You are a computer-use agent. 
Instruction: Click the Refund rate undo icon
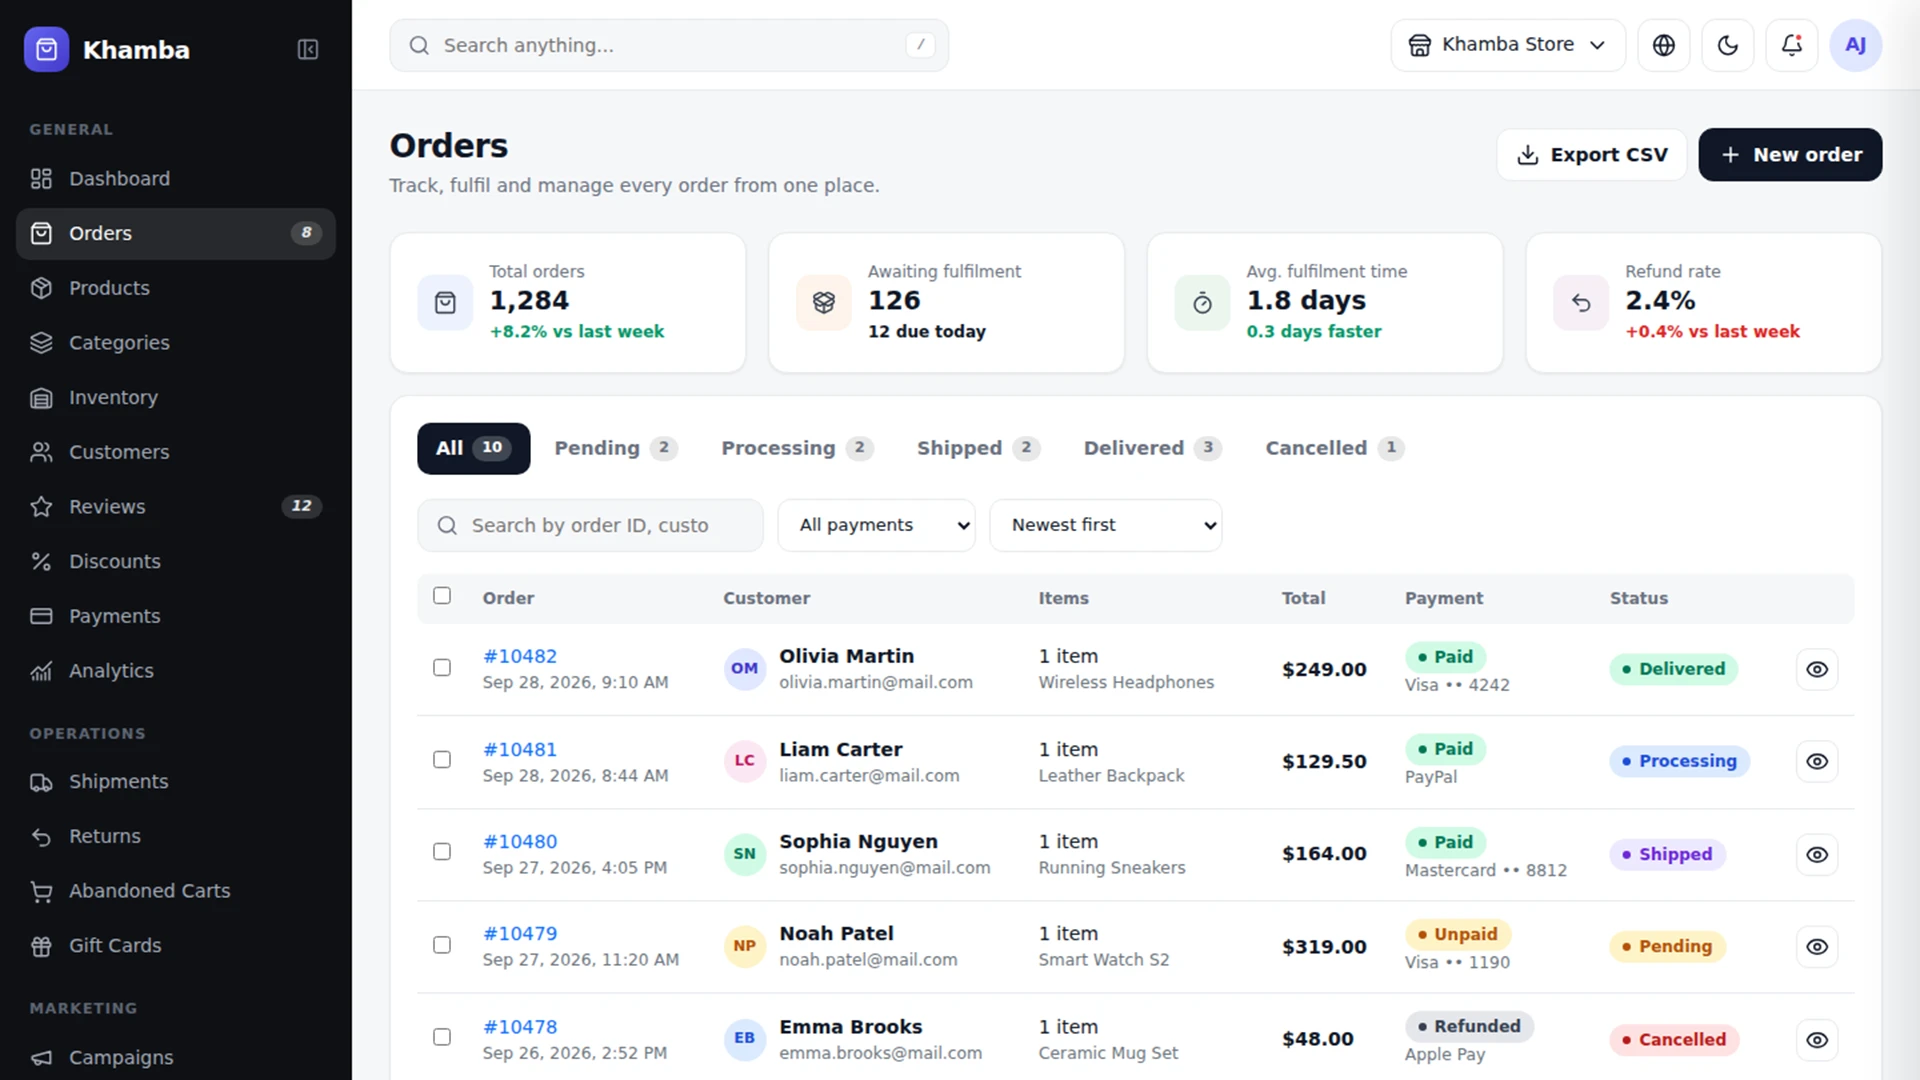pos(1581,302)
